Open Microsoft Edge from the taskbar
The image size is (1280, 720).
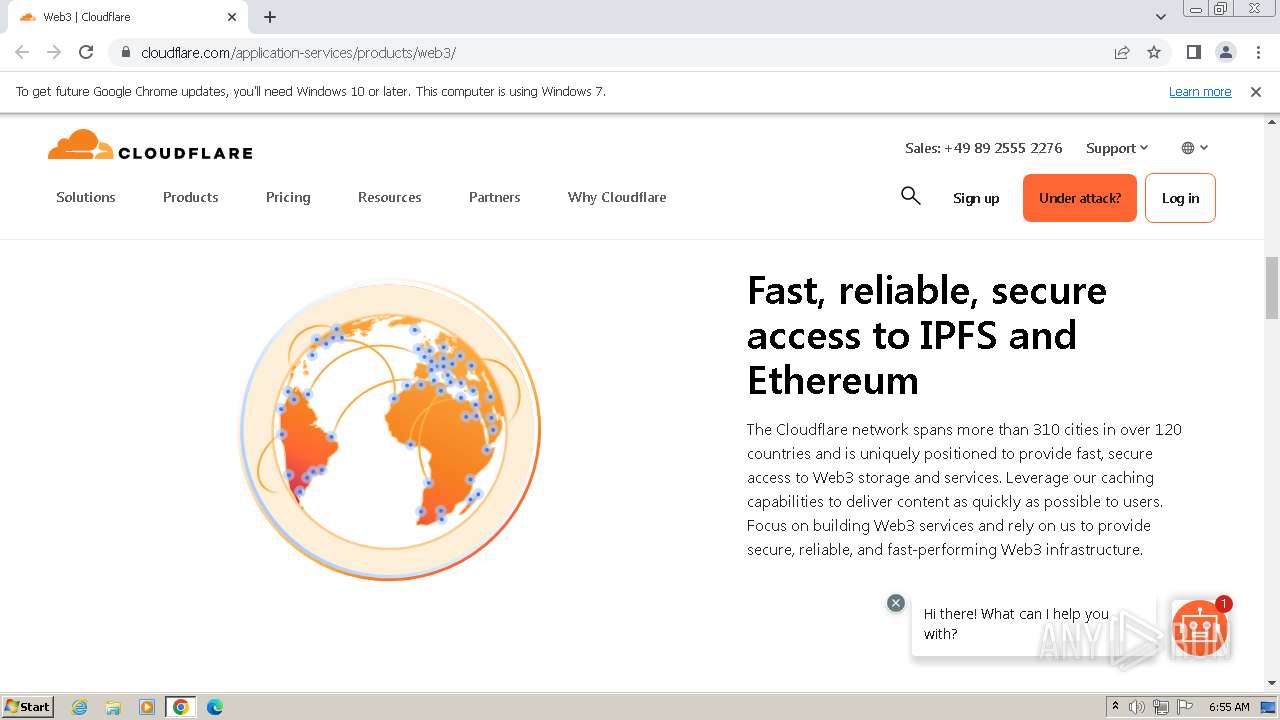[x=215, y=707]
